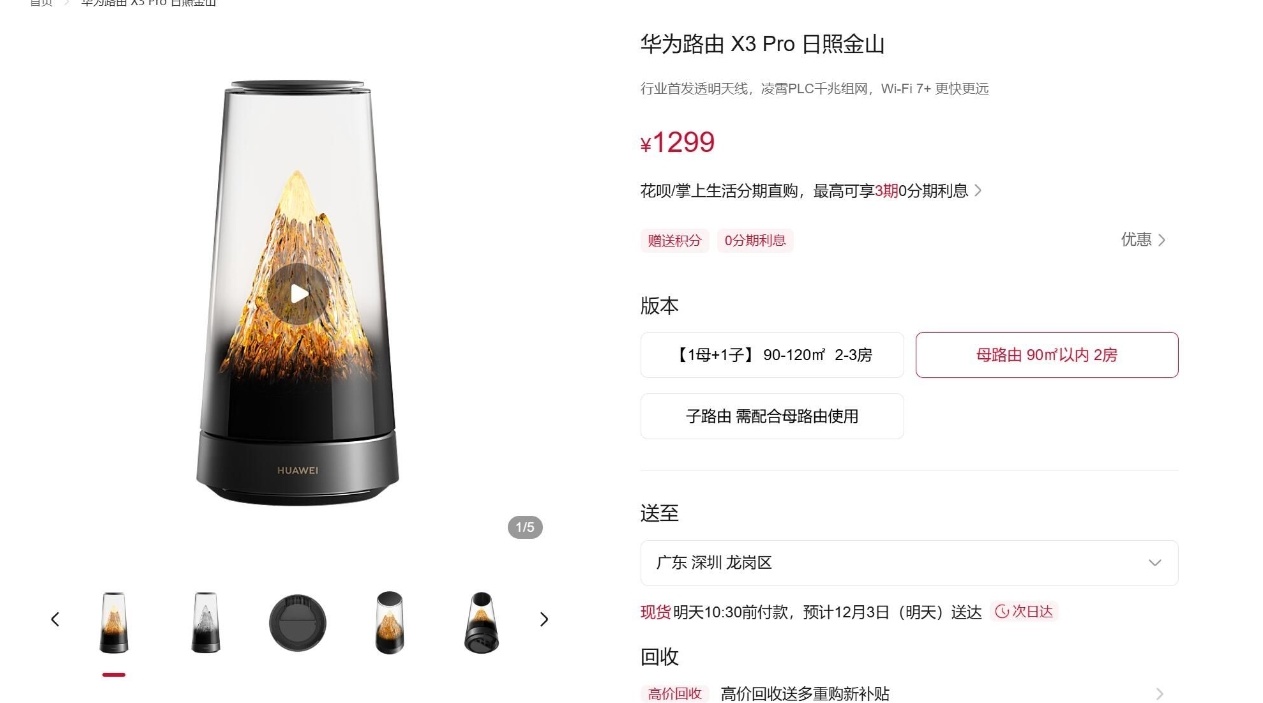Click the 次日达 clock icon badge
The image size is (1263, 703).
coord(1024,612)
